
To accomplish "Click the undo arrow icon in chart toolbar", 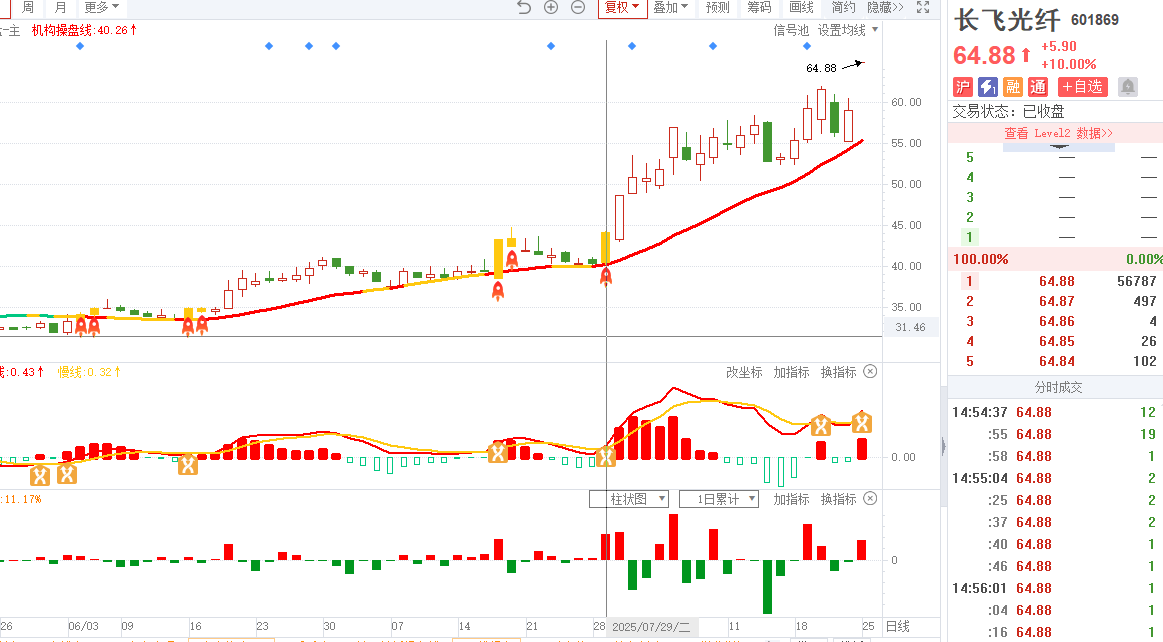I will 524,7.
